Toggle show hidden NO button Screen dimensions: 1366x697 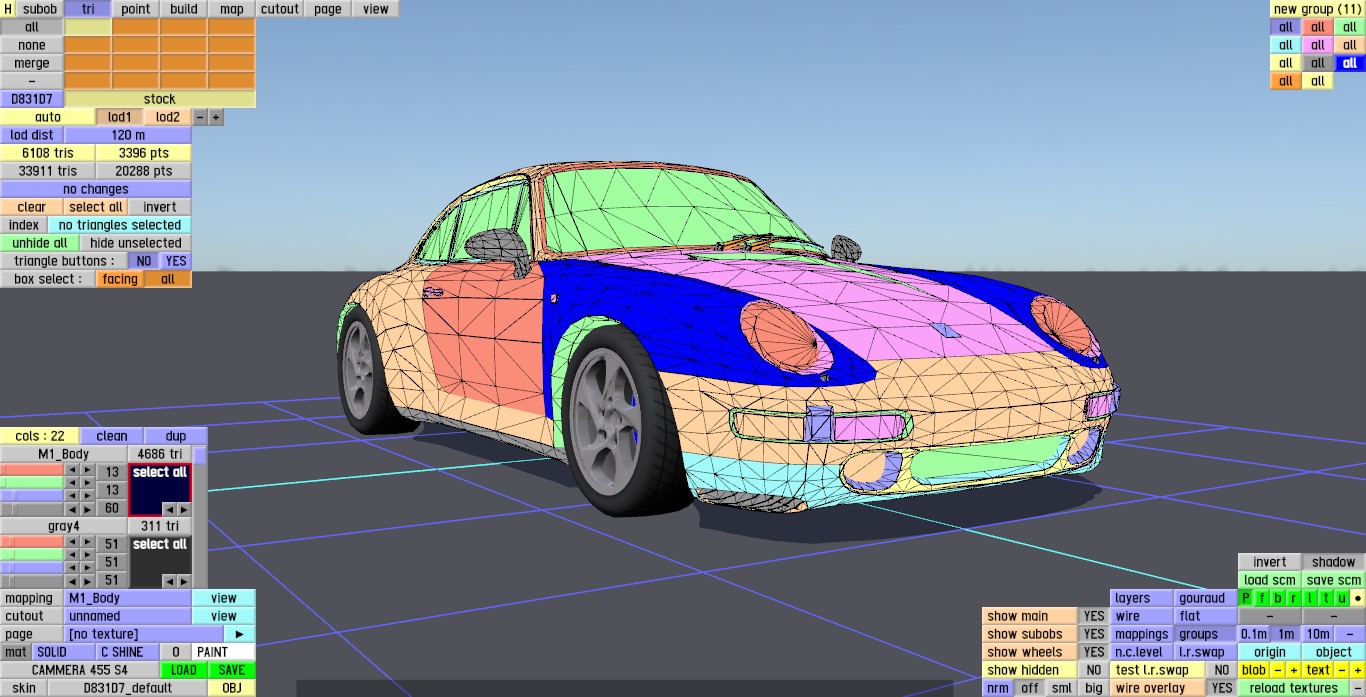(1094, 670)
